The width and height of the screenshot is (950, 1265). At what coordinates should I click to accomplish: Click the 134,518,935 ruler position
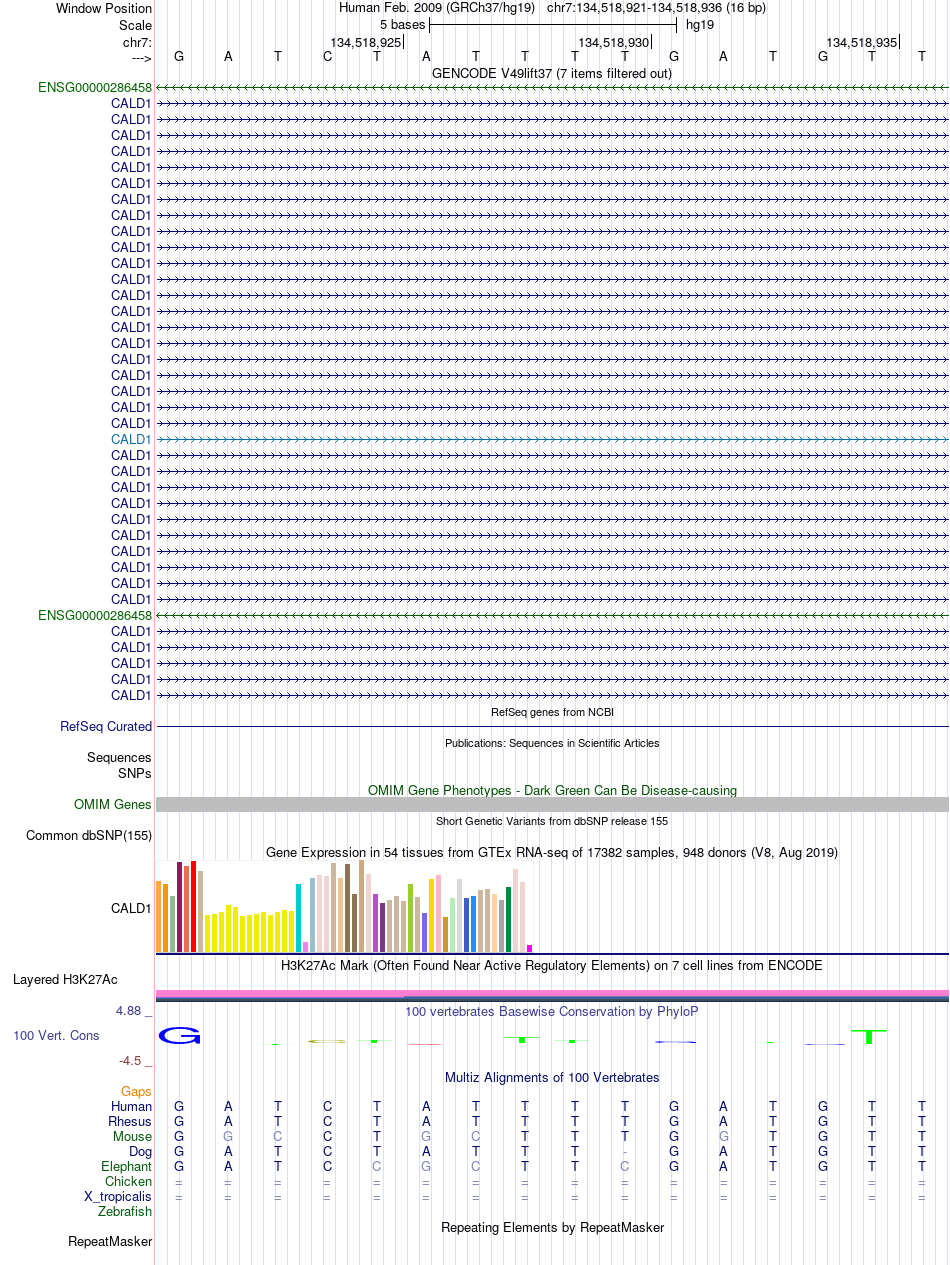point(862,42)
